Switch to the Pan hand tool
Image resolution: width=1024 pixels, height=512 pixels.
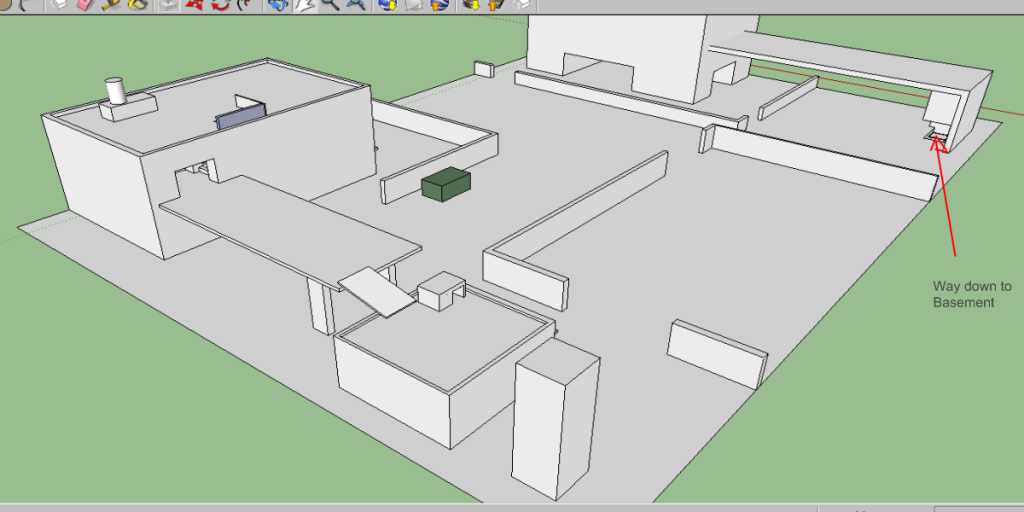[x=303, y=5]
